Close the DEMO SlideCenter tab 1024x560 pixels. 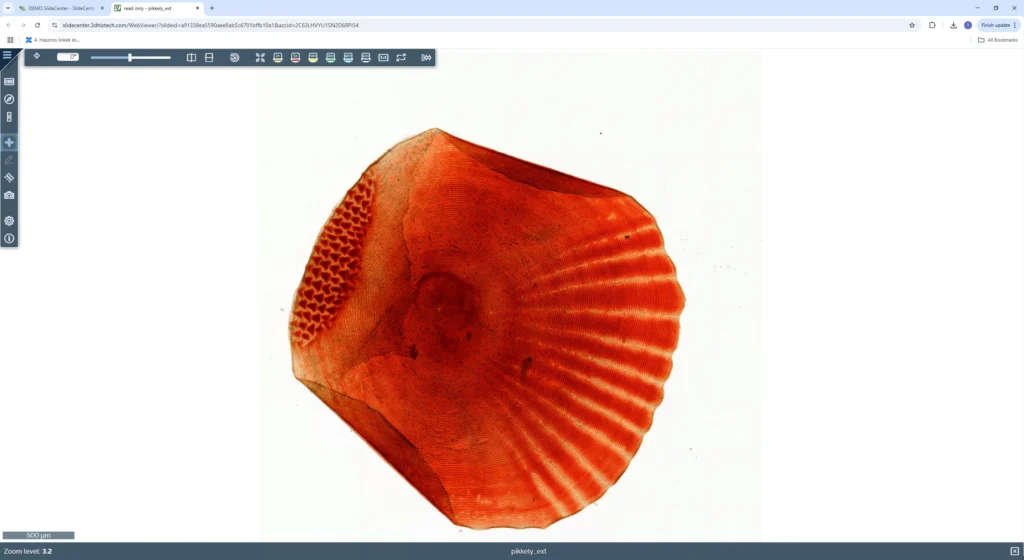[x=102, y=8]
